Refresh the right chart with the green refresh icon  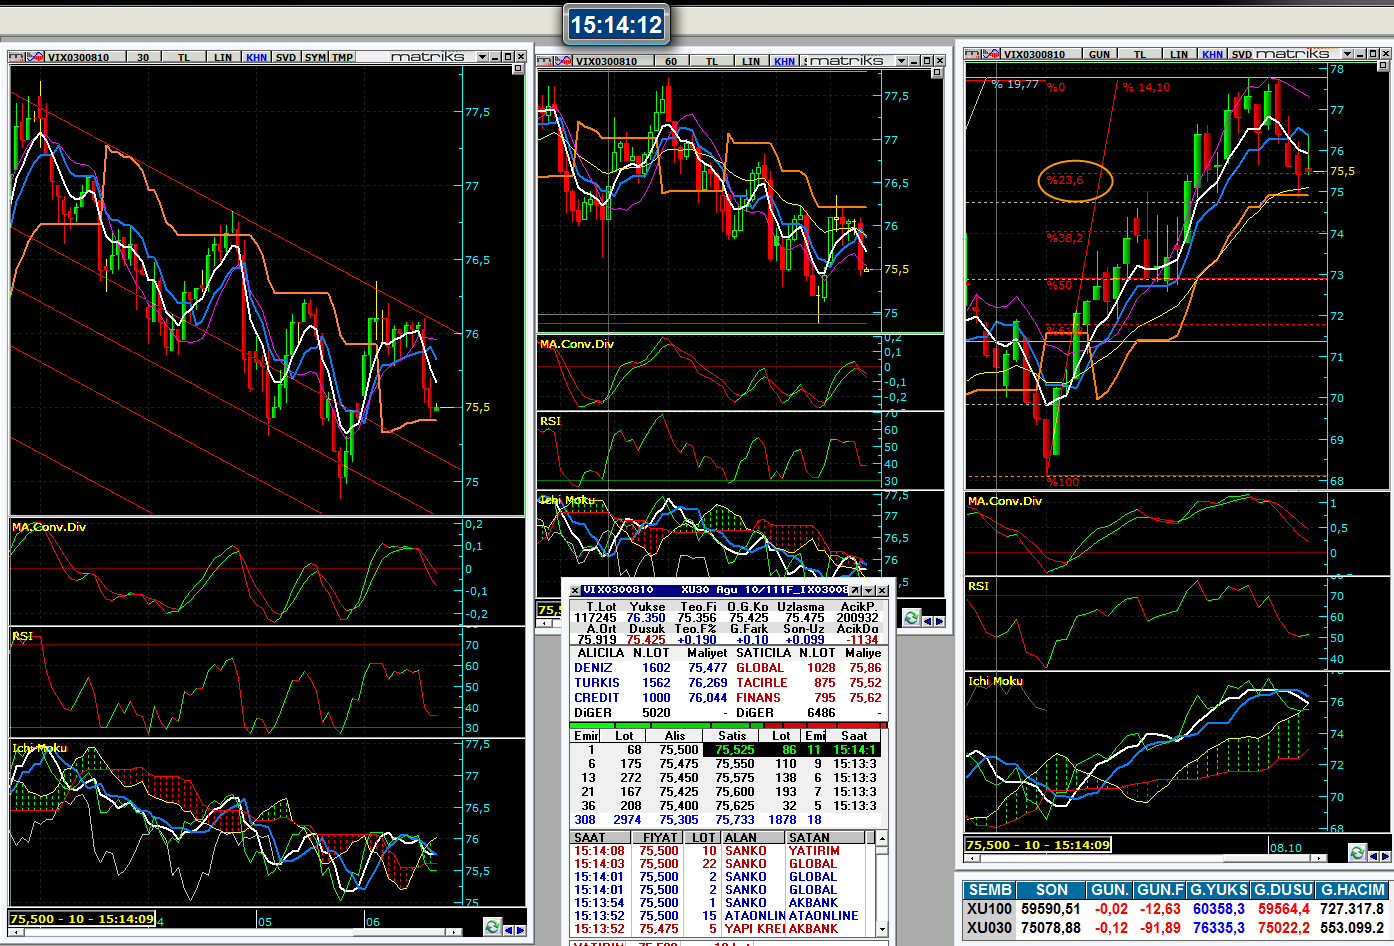1357,852
